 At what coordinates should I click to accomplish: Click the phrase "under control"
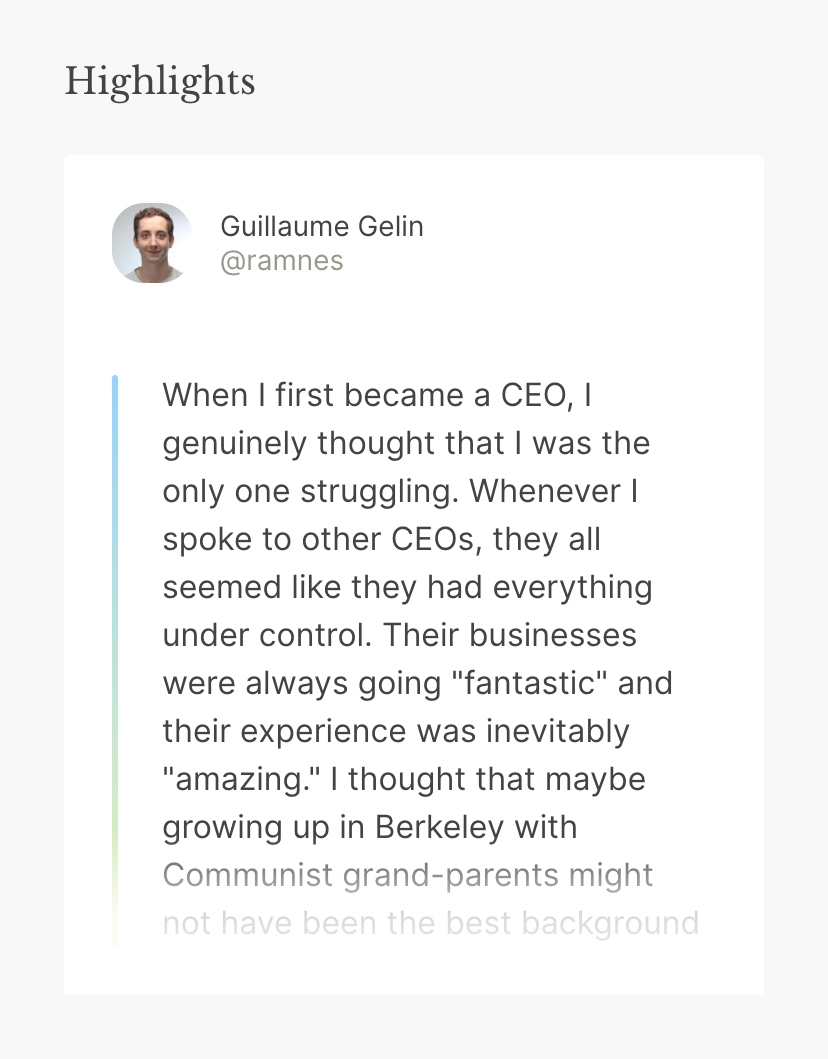pos(268,635)
